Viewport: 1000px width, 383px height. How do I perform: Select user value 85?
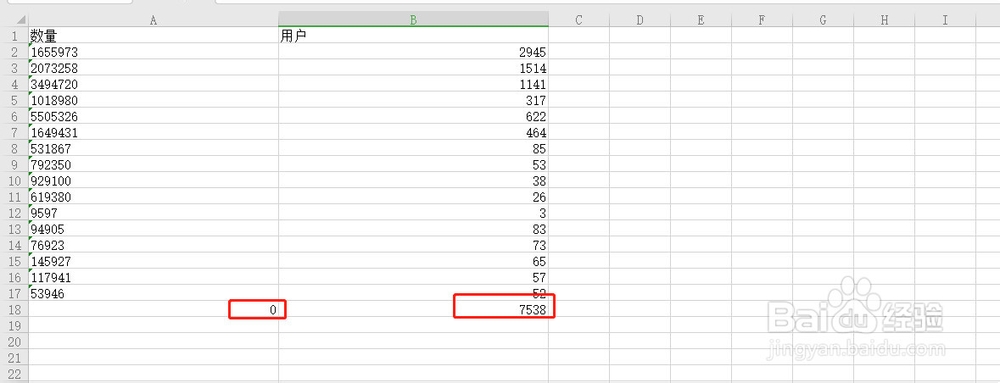coord(413,148)
